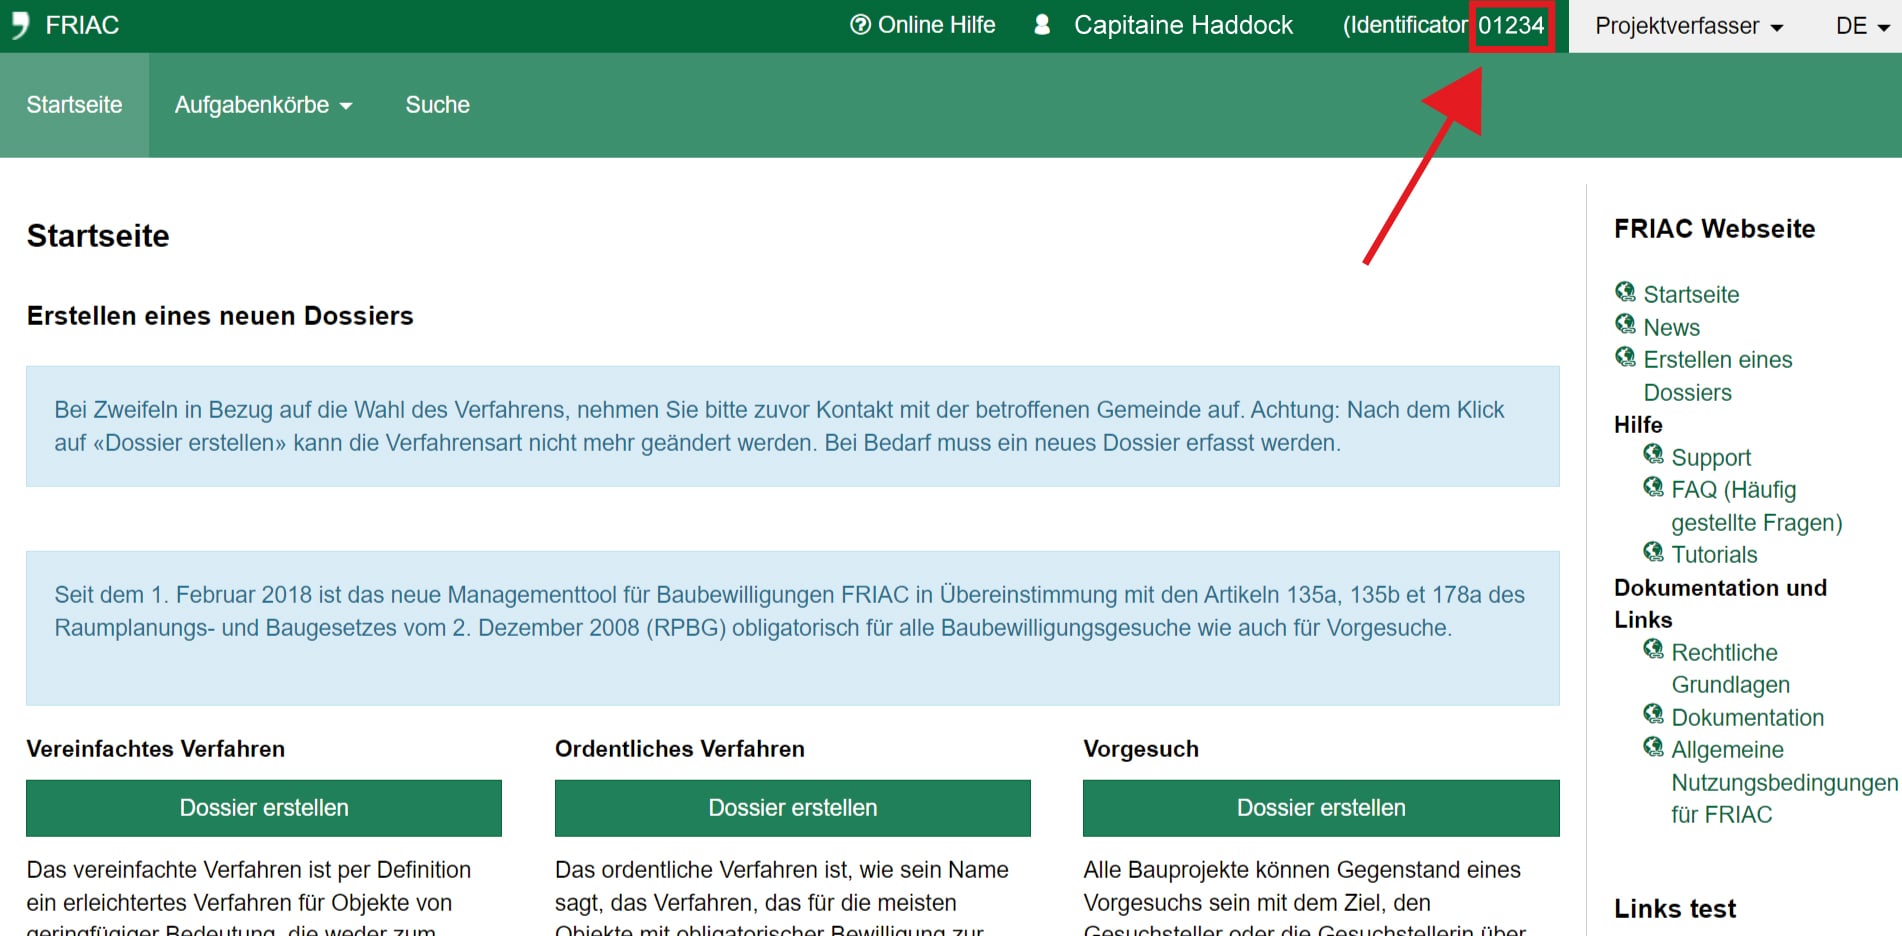Click globe icon next to News link
The image size is (1902, 936).
1625,325
